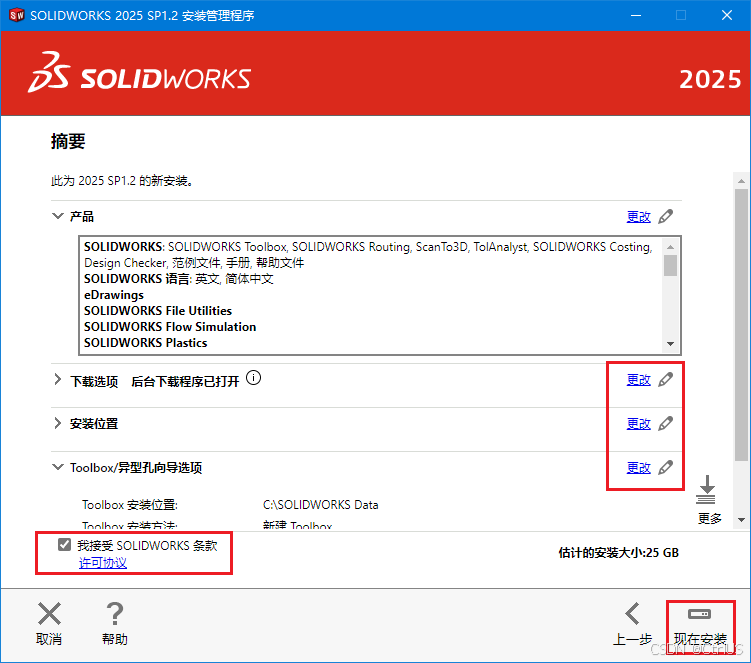Click the 摘要 heading
The image size is (751, 663).
(68, 141)
